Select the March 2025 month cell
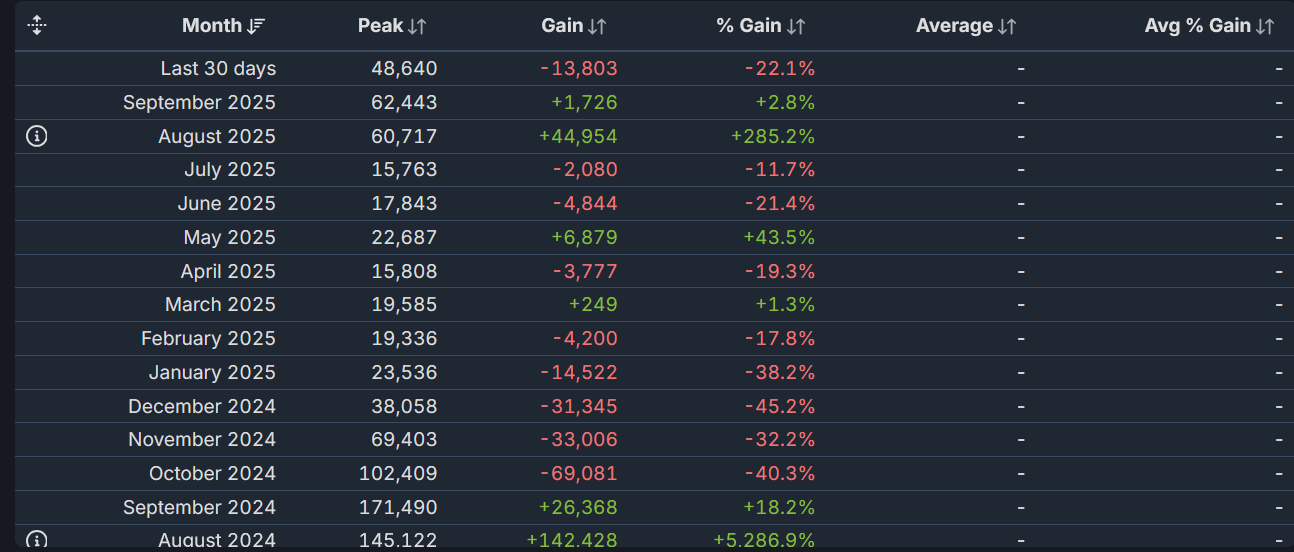1294x552 pixels. pos(220,305)
